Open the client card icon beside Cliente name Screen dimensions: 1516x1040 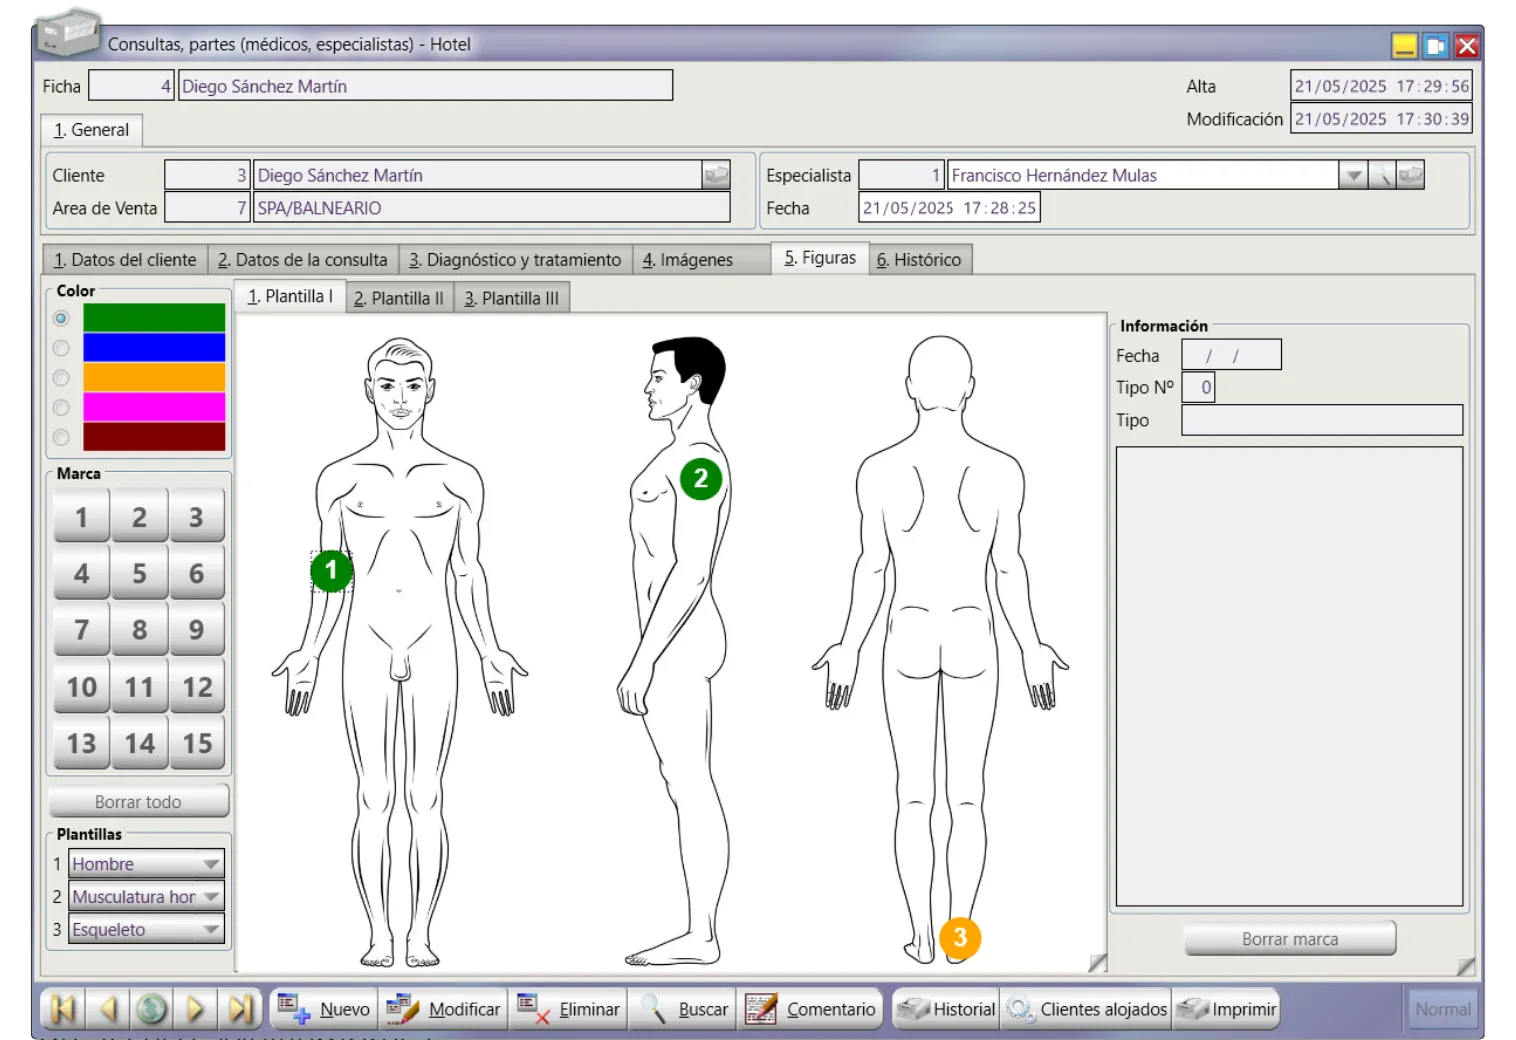pos(716,175)
